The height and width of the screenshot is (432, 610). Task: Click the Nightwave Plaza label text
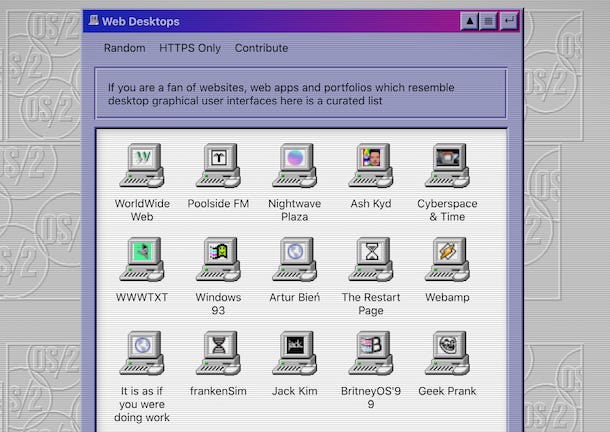coord(294,210)
